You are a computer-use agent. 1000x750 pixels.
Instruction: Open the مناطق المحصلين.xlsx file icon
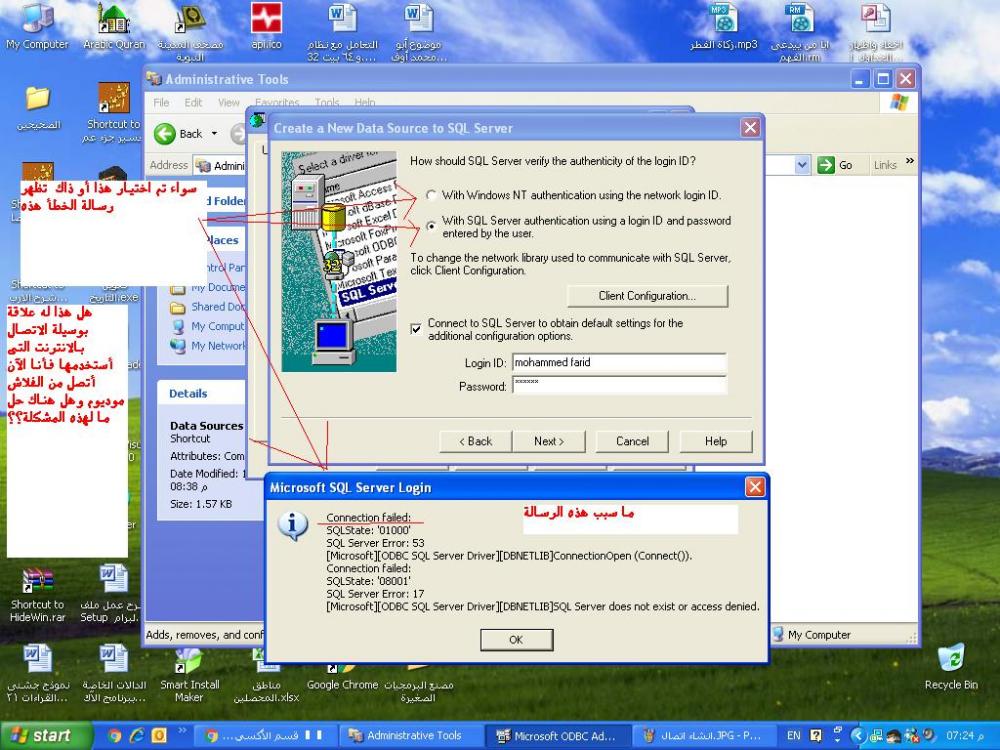(266, 677)
